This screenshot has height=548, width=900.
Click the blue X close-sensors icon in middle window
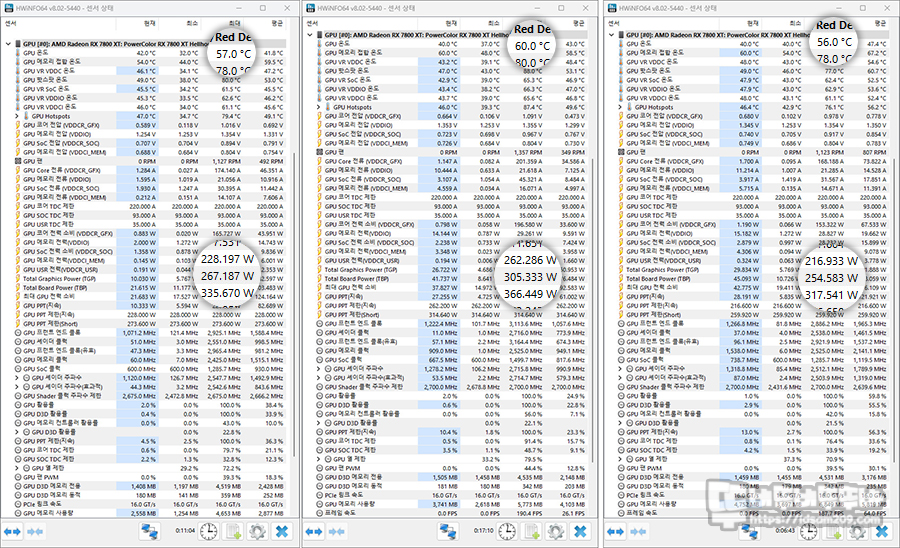[x=580, y=532]
